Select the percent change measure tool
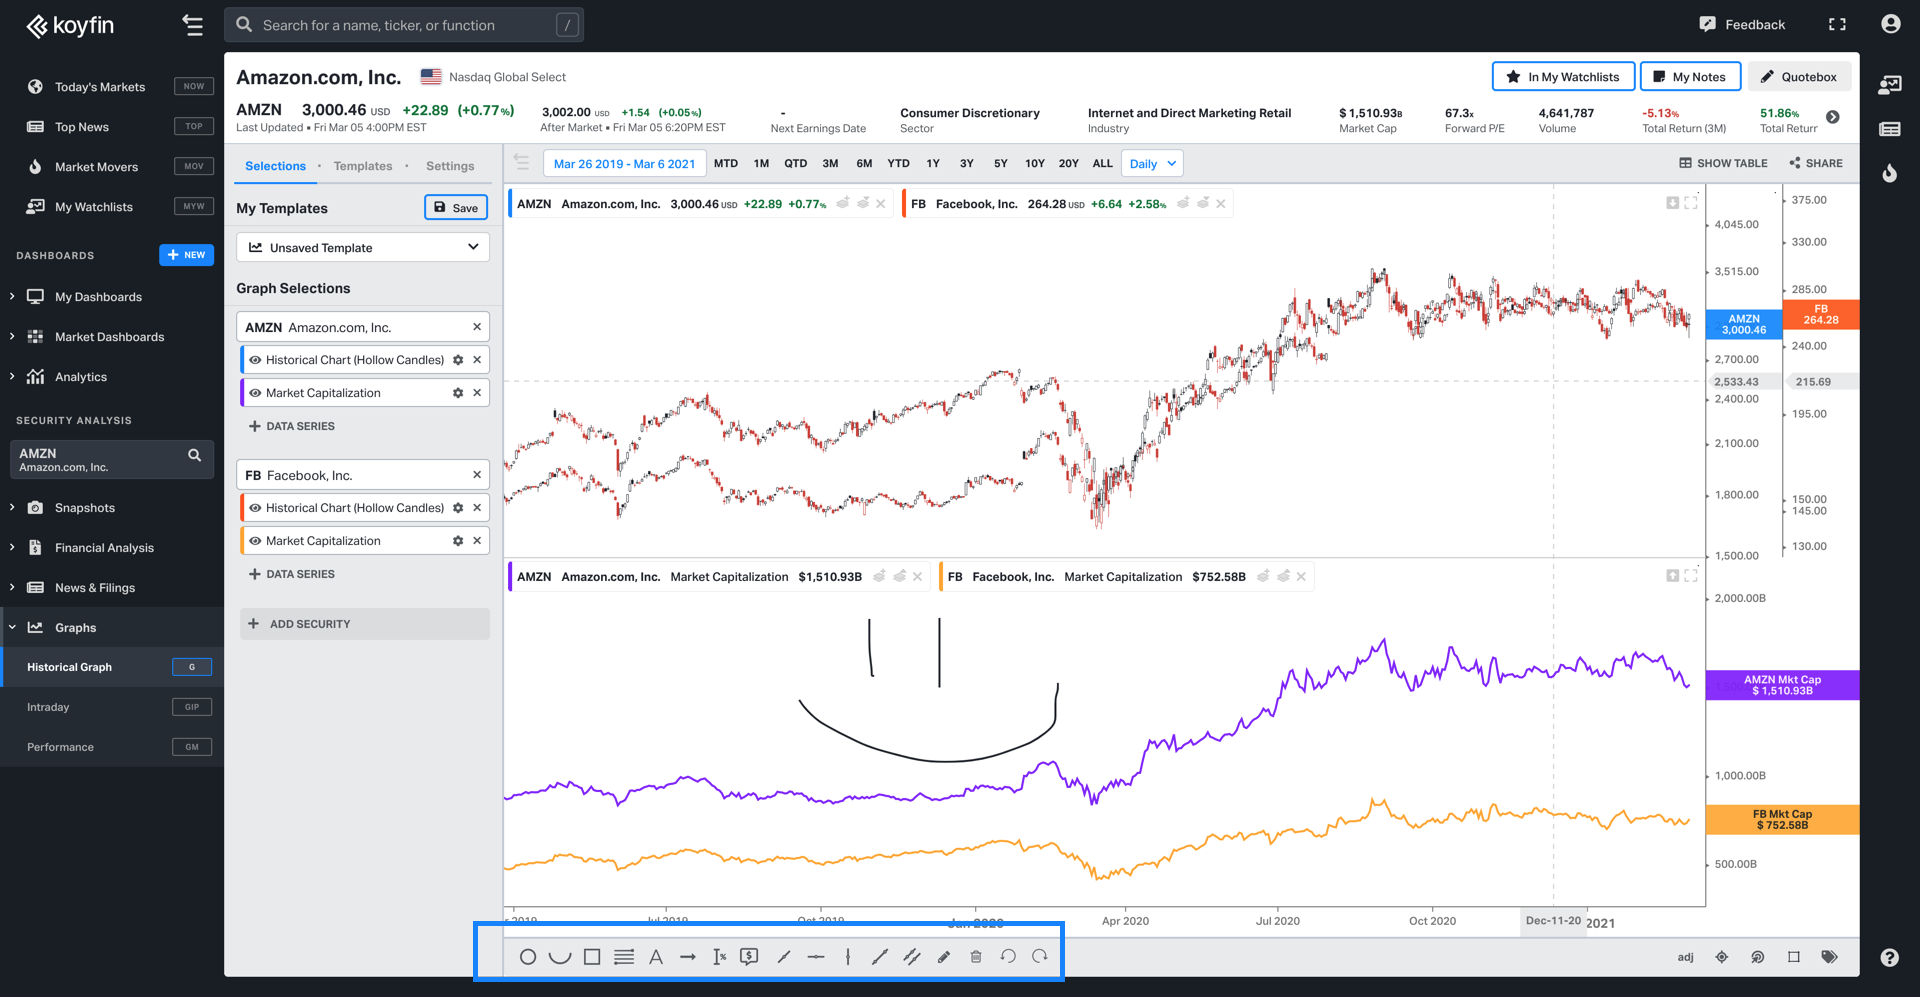The image size is (1920, 997). click(x=720, y=957)
